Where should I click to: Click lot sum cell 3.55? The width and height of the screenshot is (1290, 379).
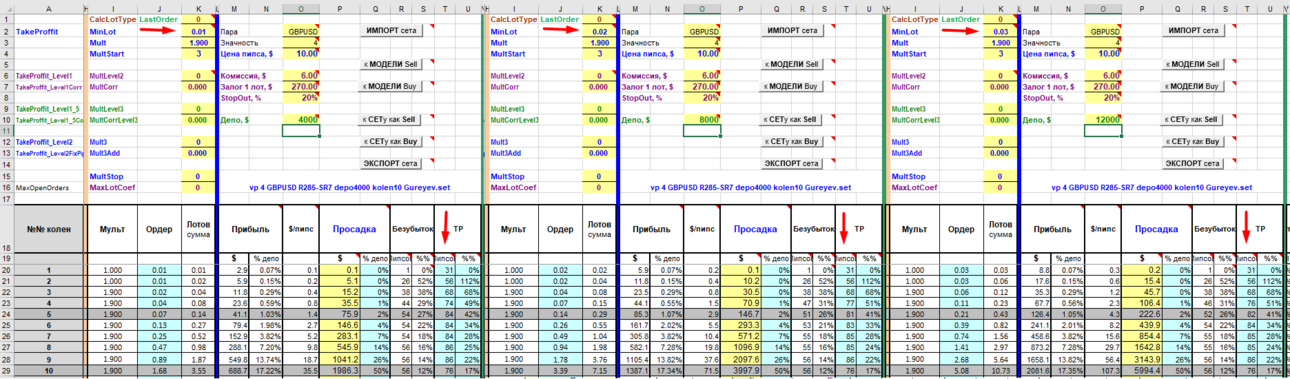click(x=198, y=371)
